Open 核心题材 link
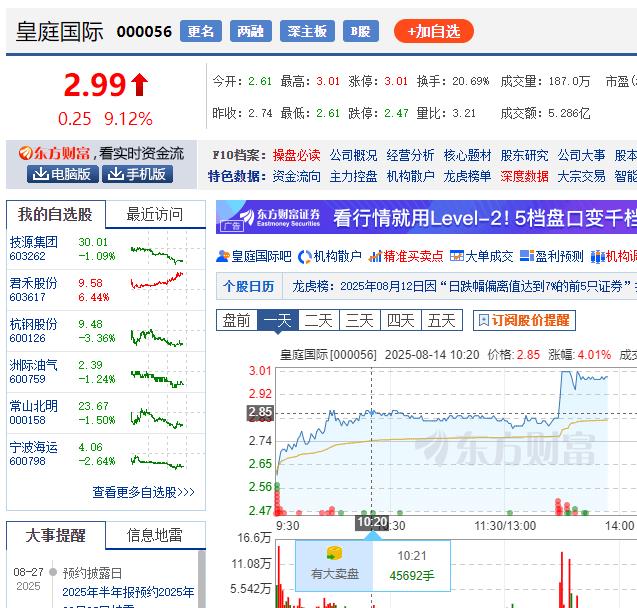Image resolution: width=637 pixels, height=608 pixels. pos(467,155)
